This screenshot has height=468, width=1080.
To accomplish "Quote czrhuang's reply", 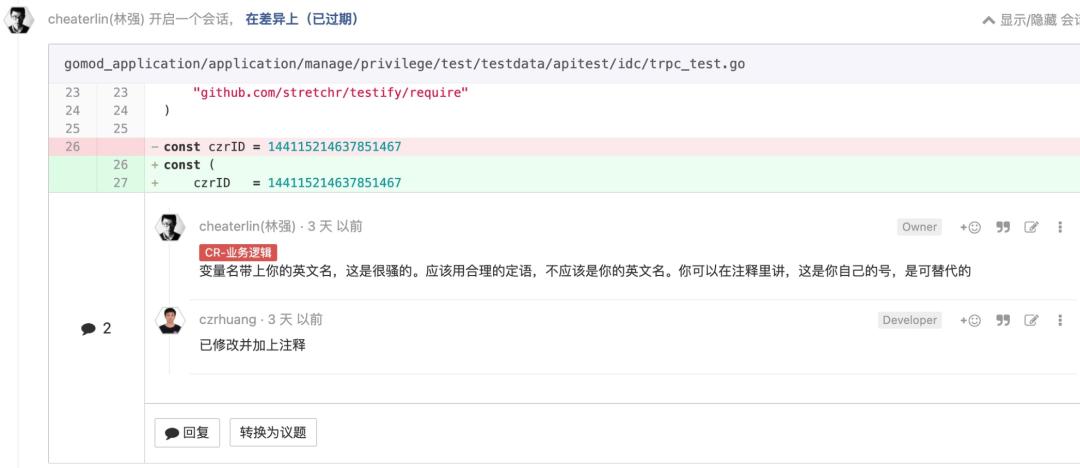I will coord(1004,321).
